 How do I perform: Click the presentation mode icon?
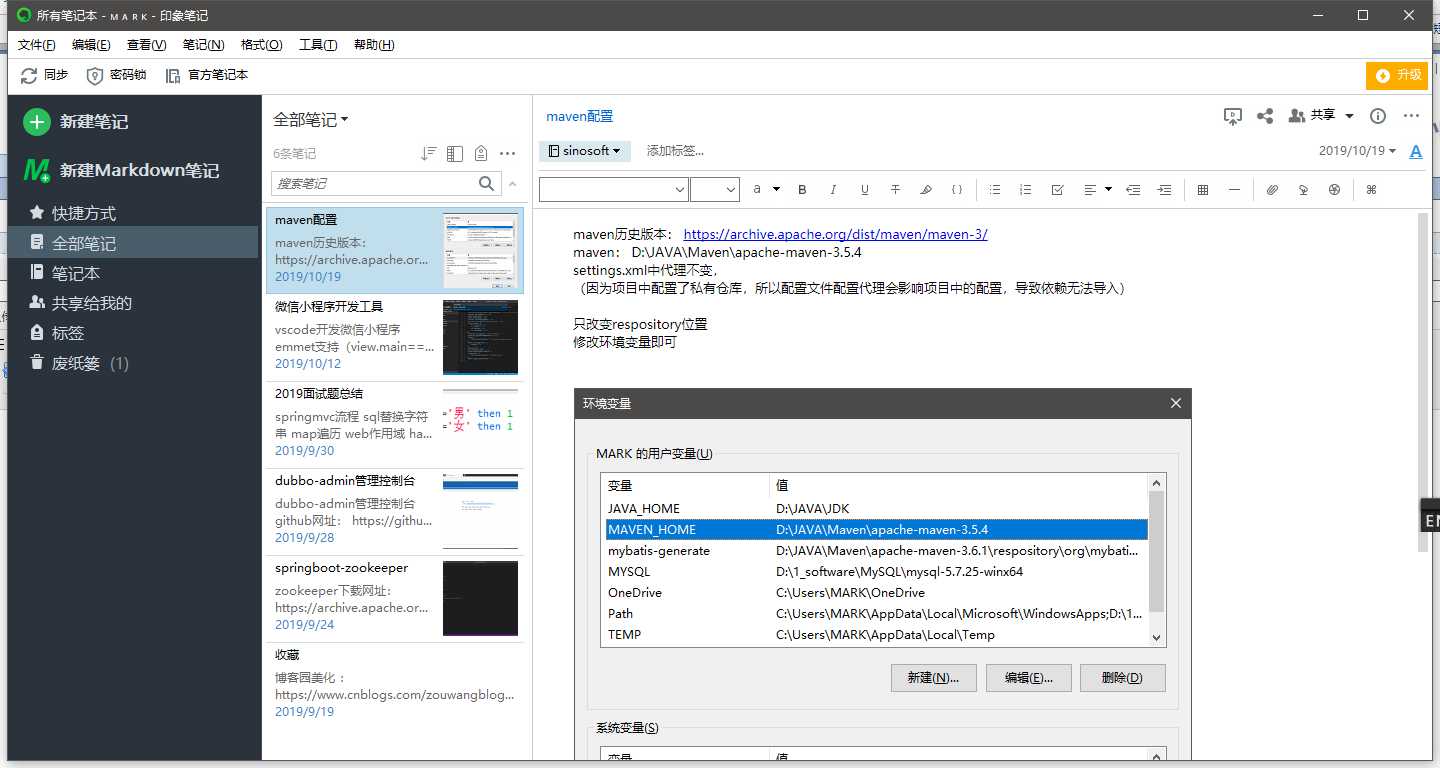1233,116
